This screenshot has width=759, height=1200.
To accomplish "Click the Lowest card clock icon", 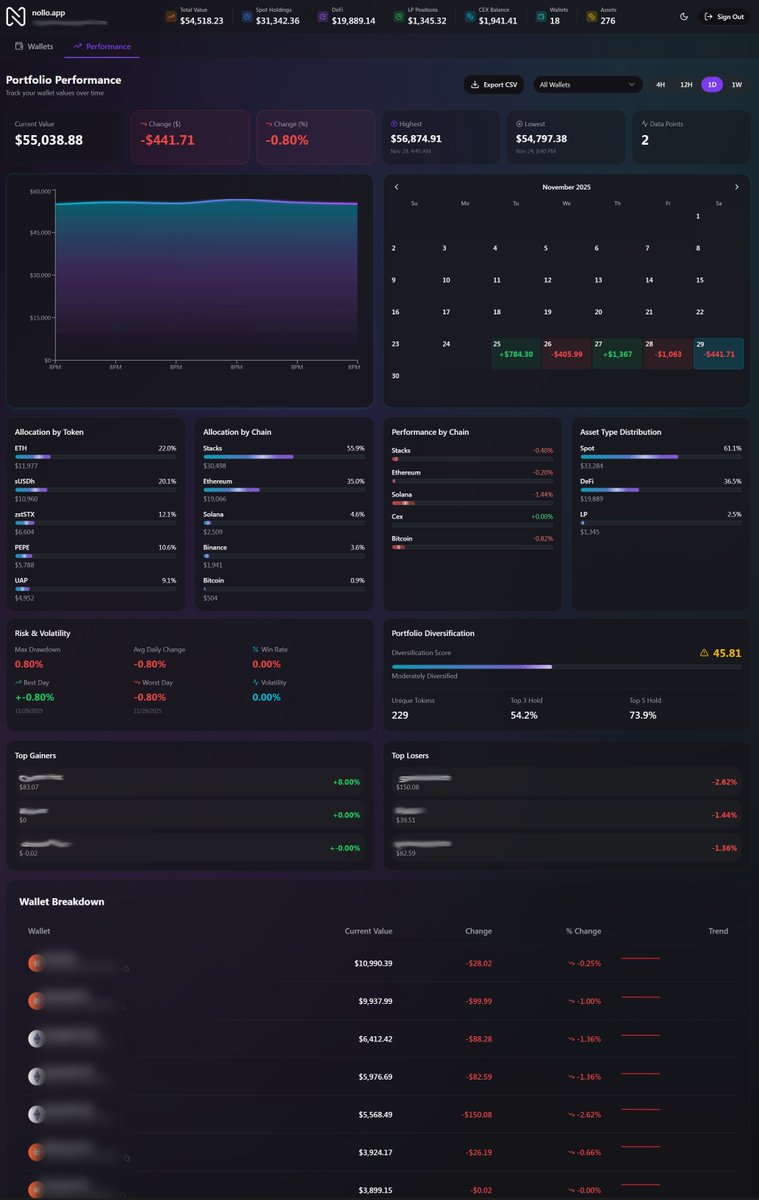I will click(x=519, y=124).
